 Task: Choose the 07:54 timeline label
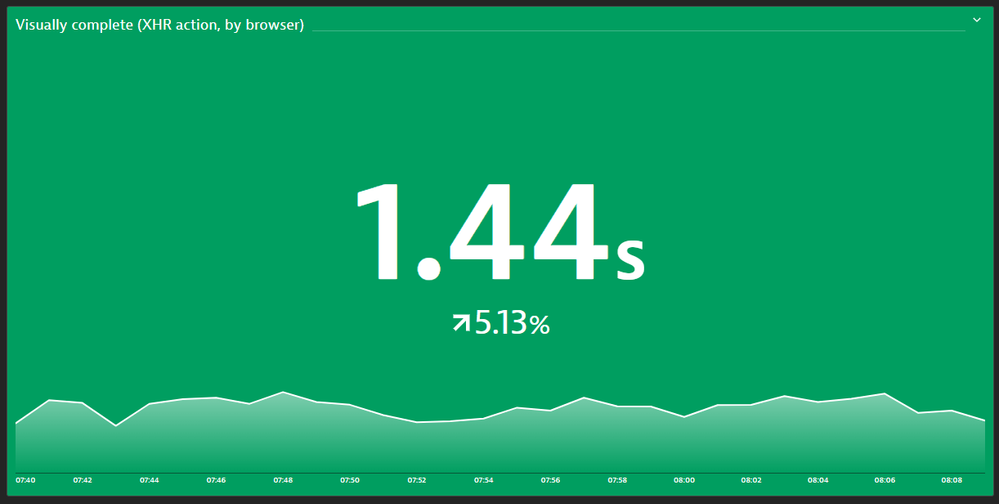pos(484,480)
